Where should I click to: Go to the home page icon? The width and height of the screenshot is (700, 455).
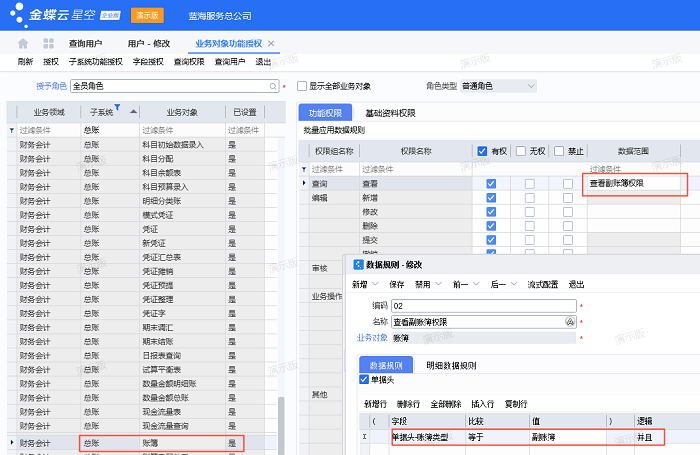23,44
